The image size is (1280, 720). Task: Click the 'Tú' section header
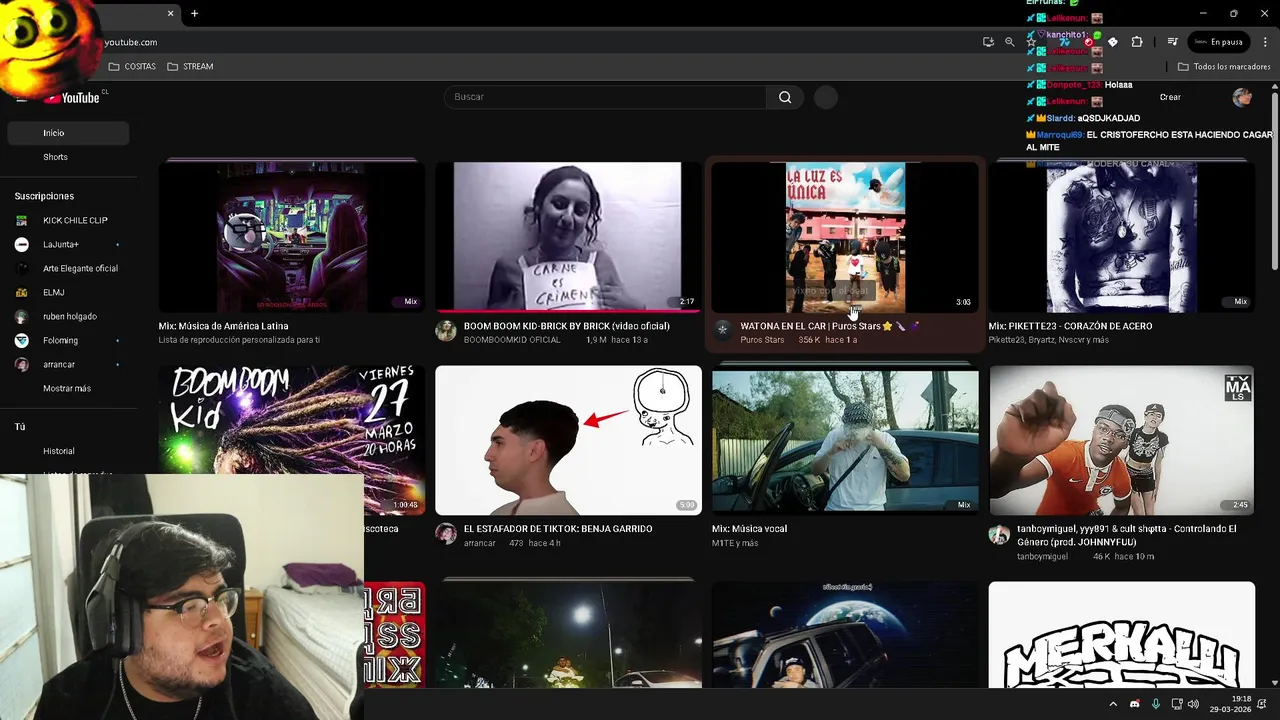[20, 427]
